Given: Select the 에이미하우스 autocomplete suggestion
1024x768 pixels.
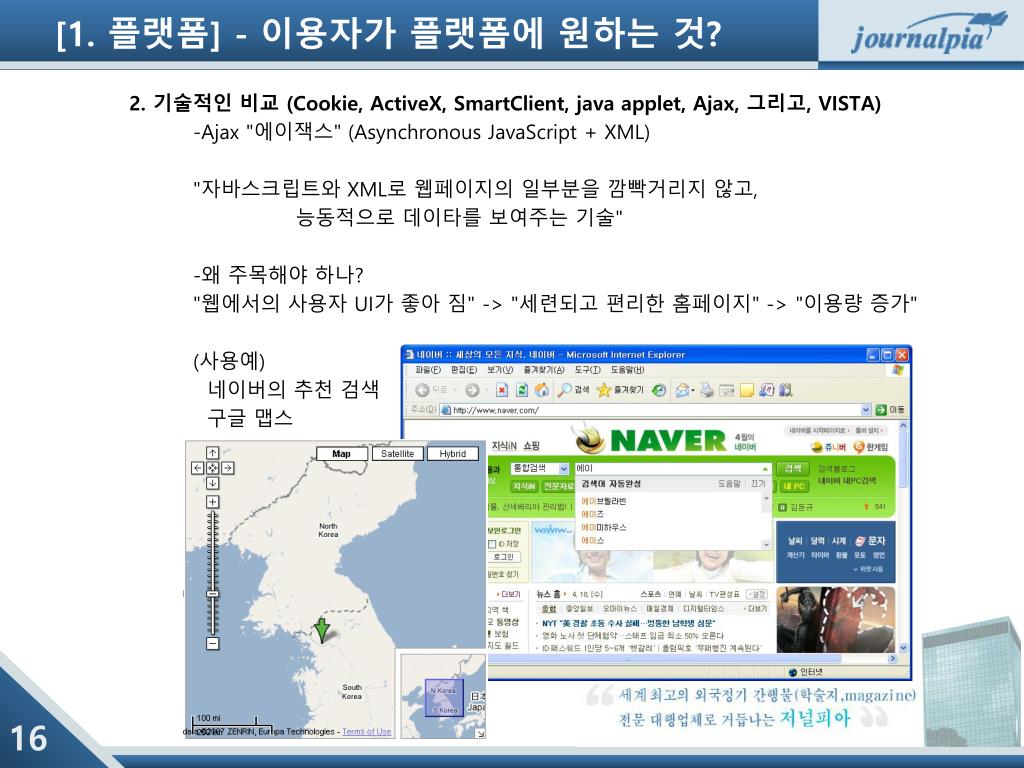Looking at the screenshot, I should click(603, 527).
